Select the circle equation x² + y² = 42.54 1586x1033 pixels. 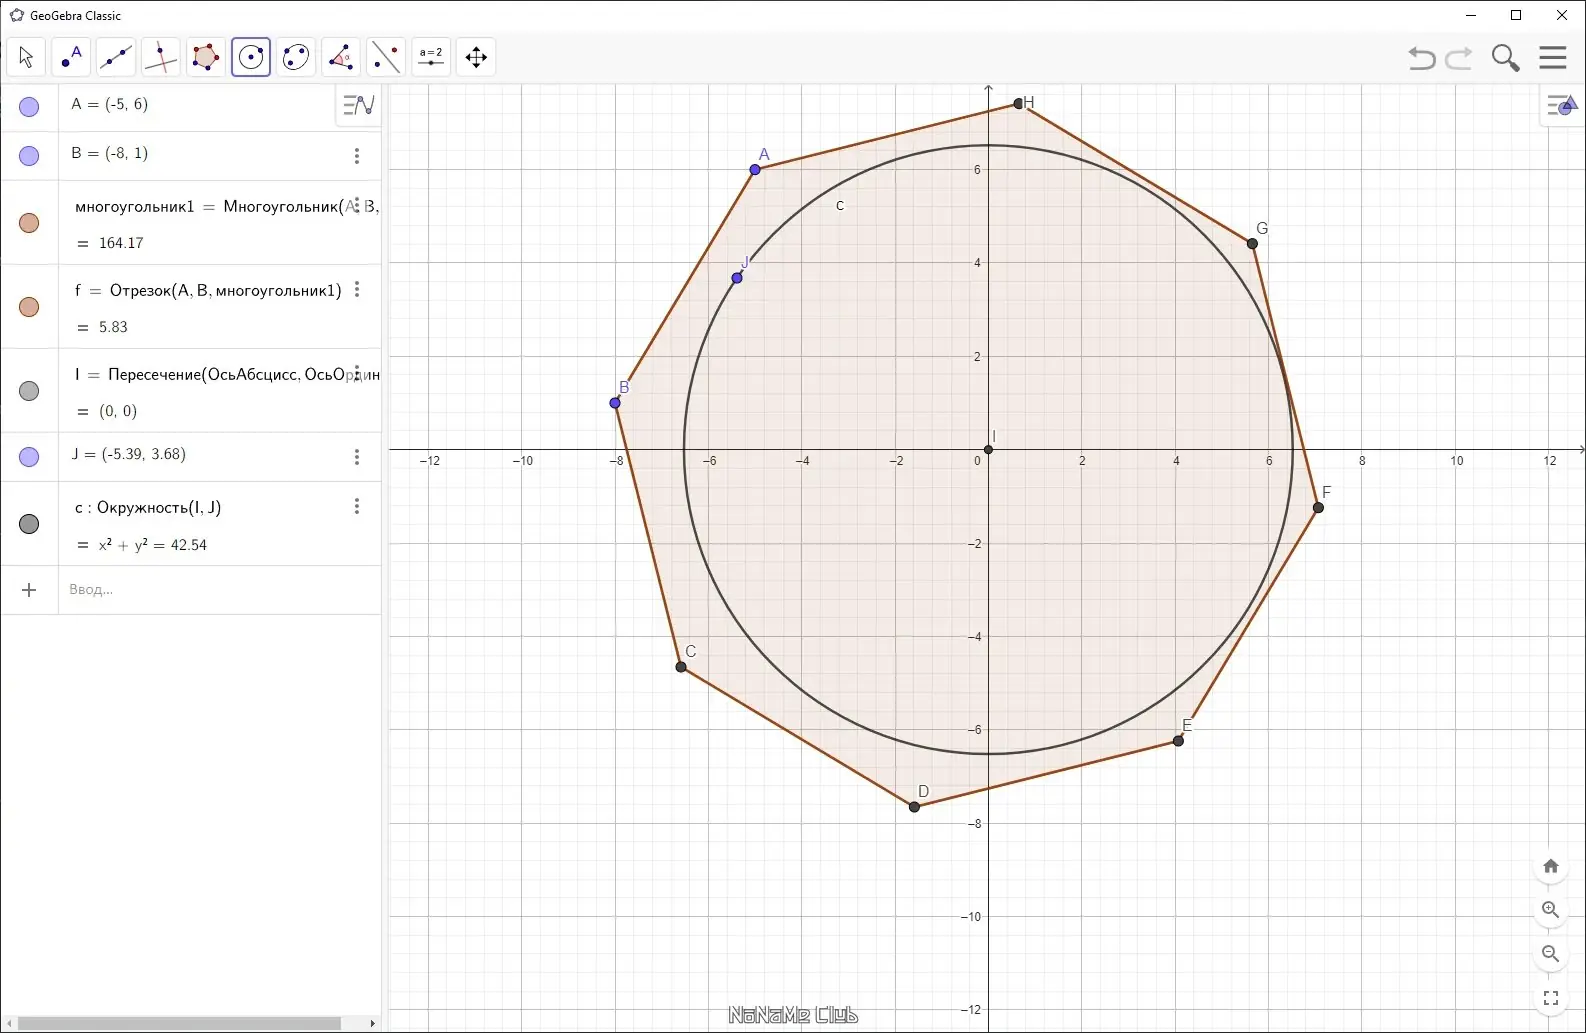pos(152,545)
